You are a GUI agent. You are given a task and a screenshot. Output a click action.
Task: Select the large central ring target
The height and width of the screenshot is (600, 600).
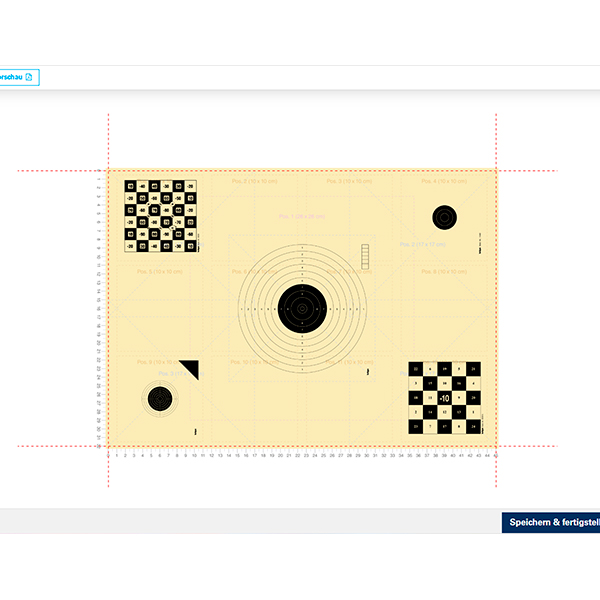301,306
